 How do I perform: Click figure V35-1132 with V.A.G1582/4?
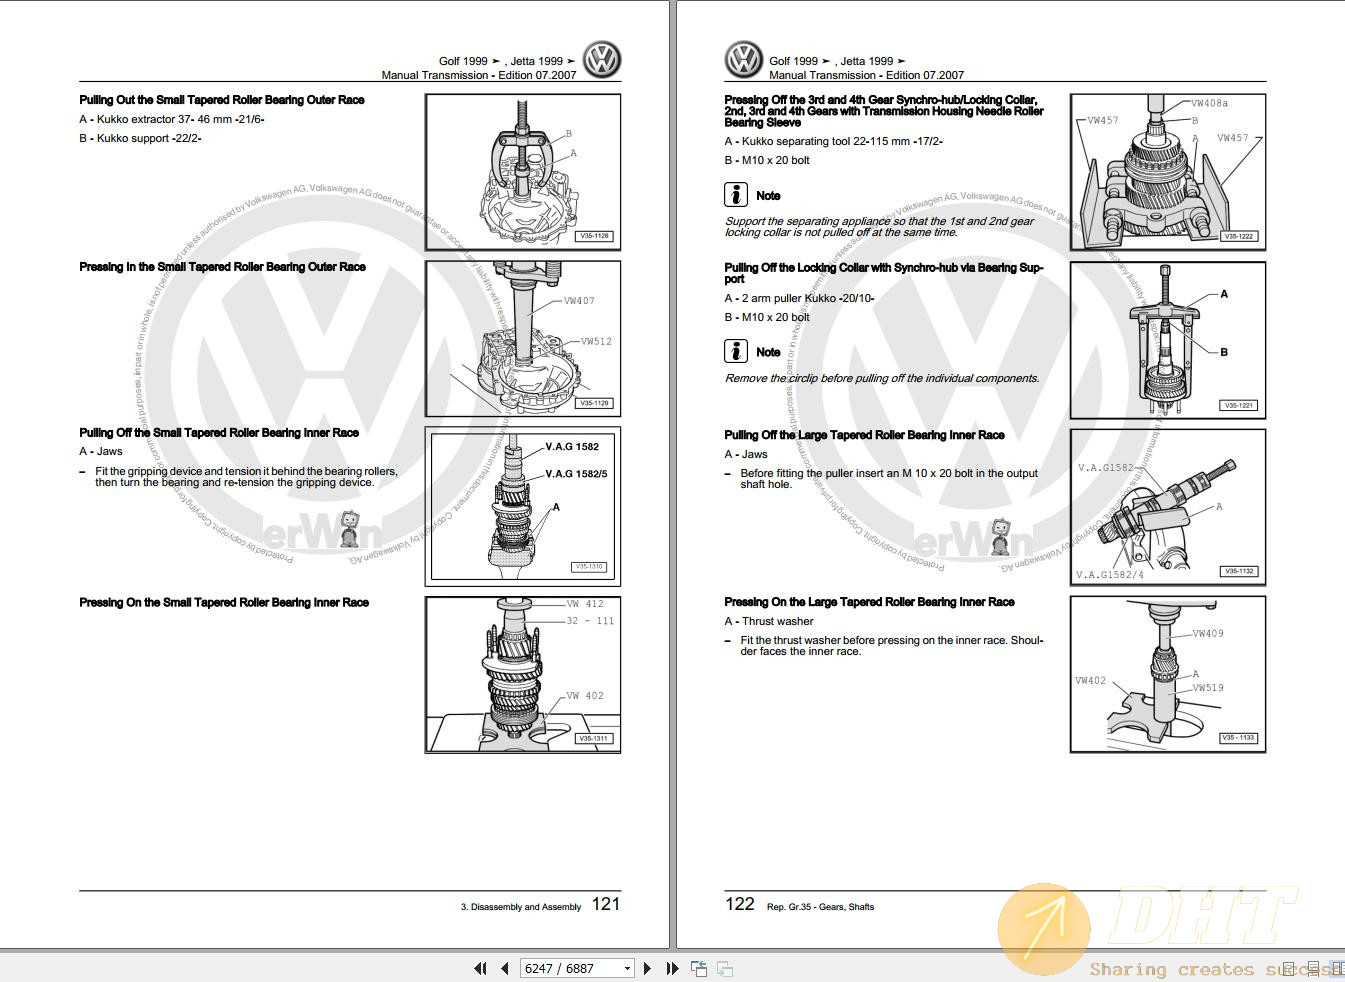[x=1168, y=507]
